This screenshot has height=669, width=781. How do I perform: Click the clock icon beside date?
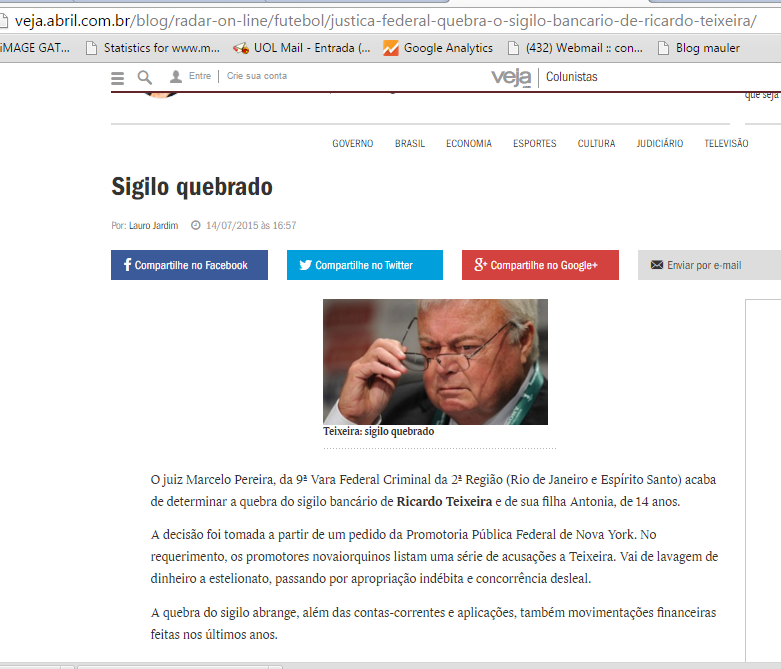196,225
